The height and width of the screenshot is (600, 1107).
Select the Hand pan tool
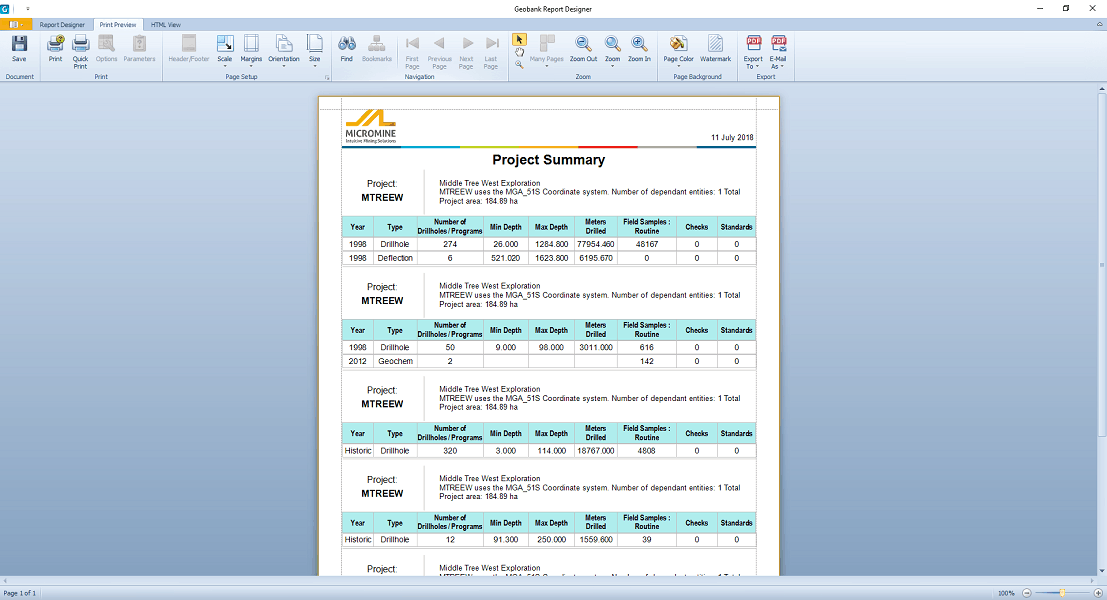(x=520, y=52)
